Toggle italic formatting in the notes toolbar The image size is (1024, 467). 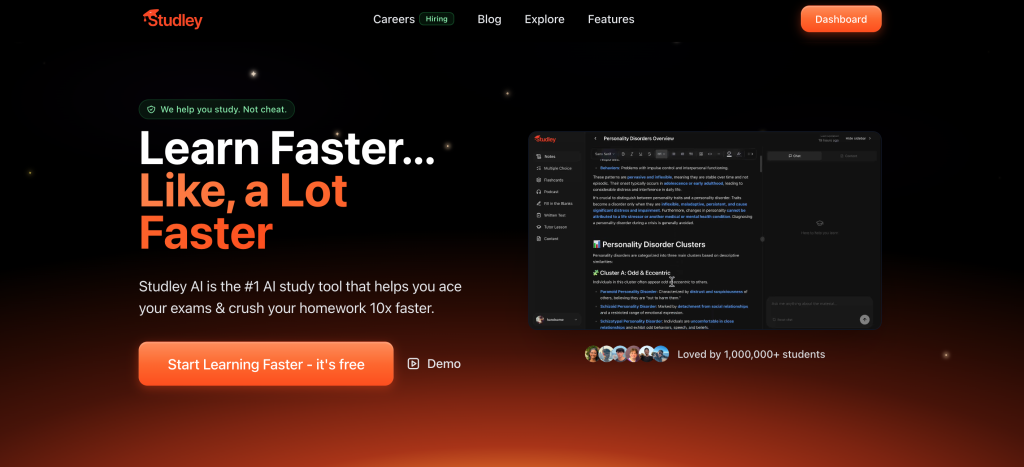631,154
